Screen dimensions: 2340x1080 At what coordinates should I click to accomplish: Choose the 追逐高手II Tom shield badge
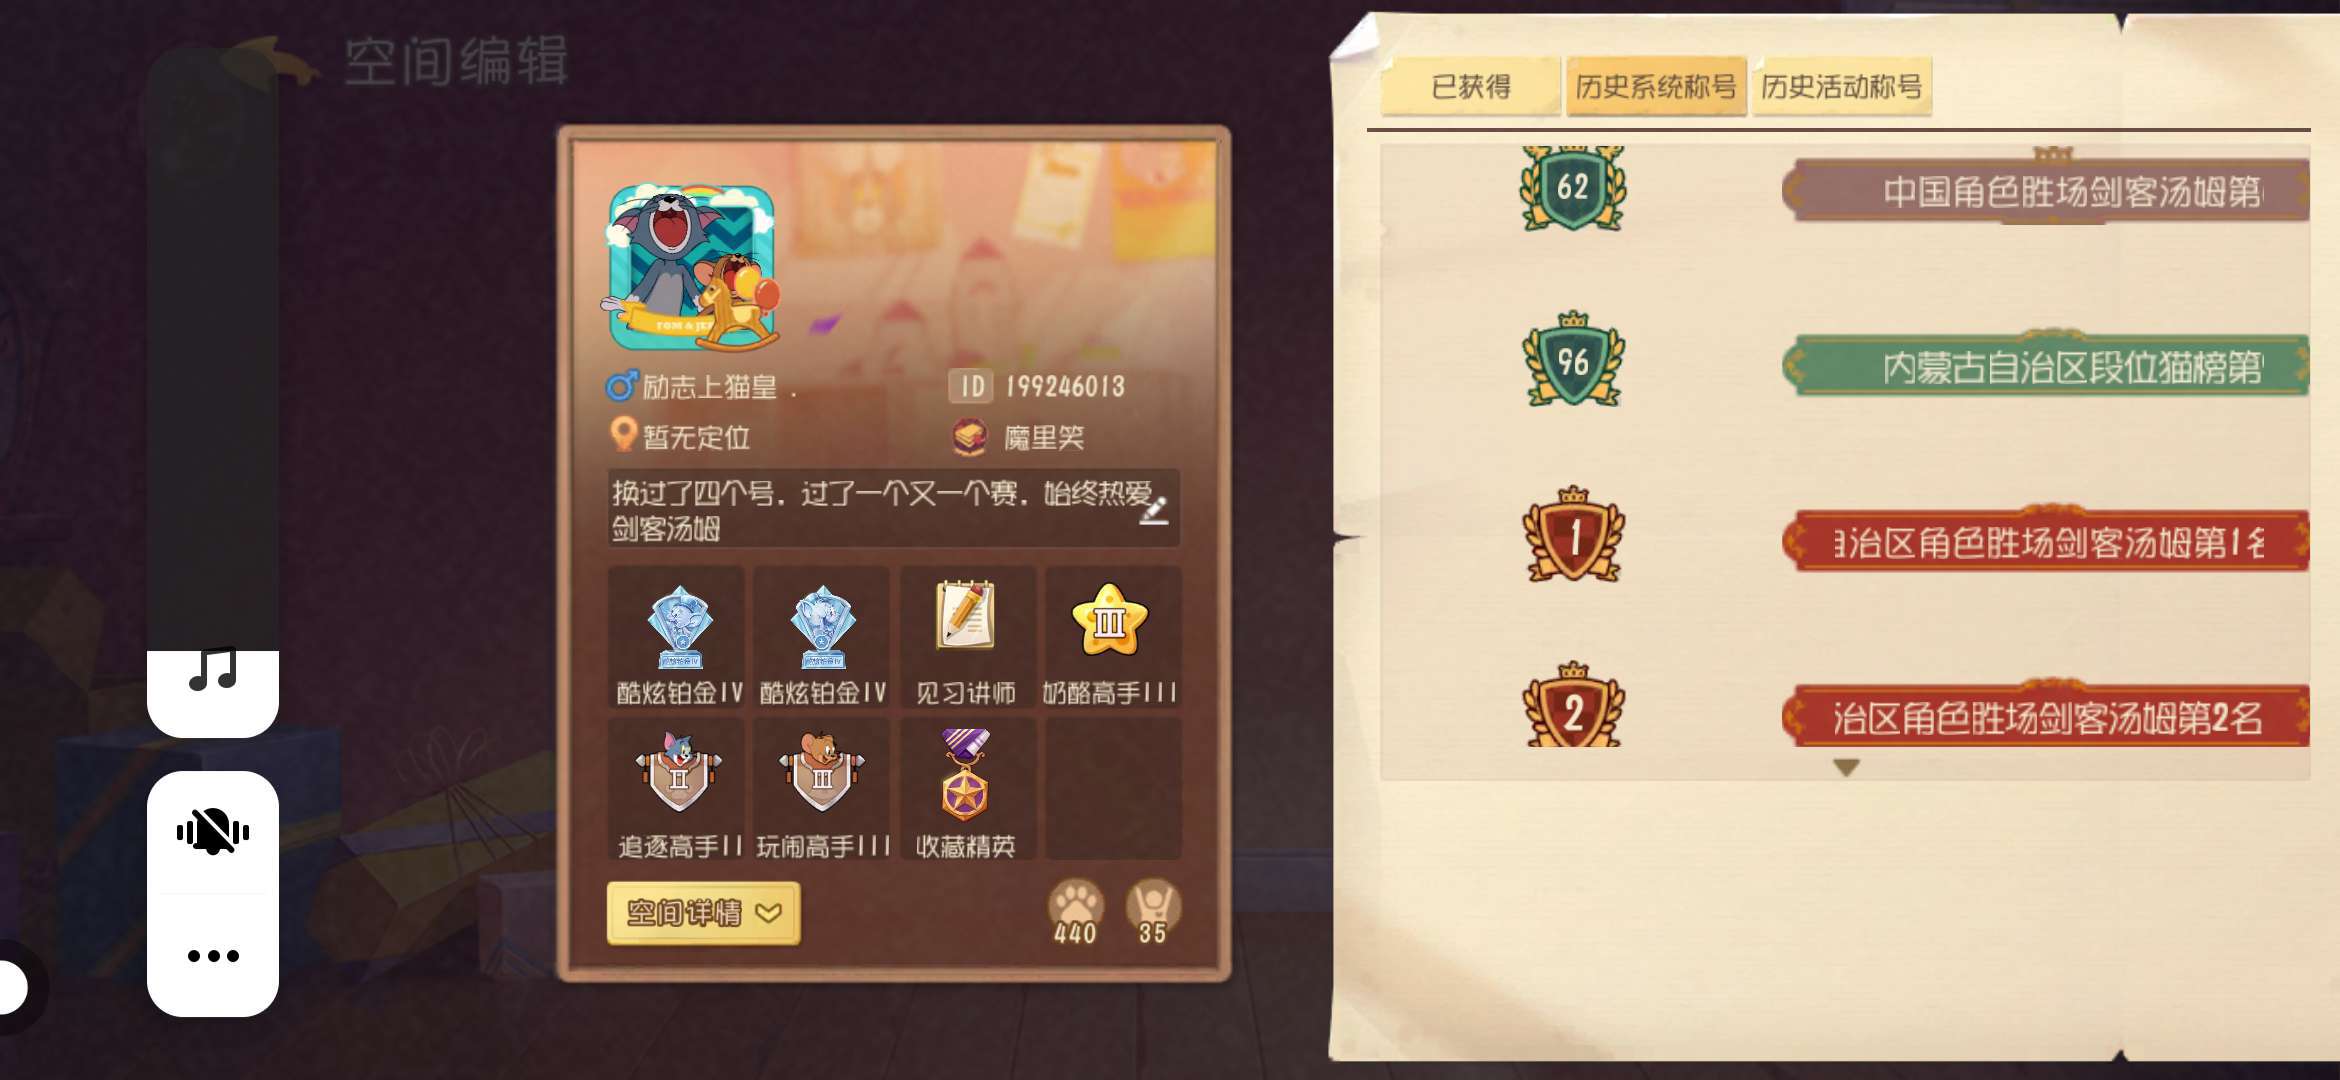point(678,790)
